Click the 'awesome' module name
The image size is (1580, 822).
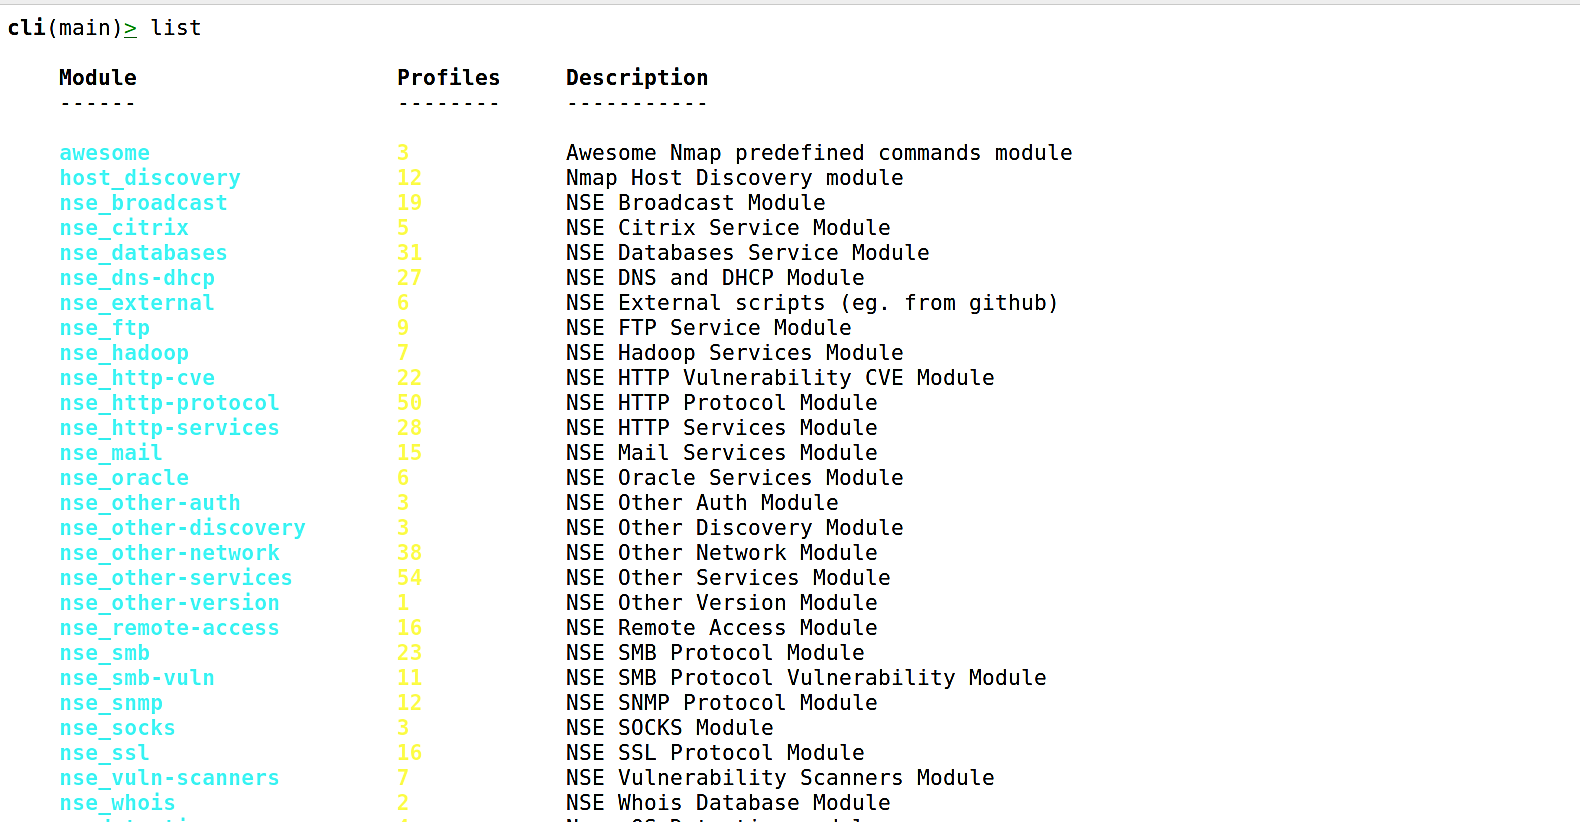105,153
